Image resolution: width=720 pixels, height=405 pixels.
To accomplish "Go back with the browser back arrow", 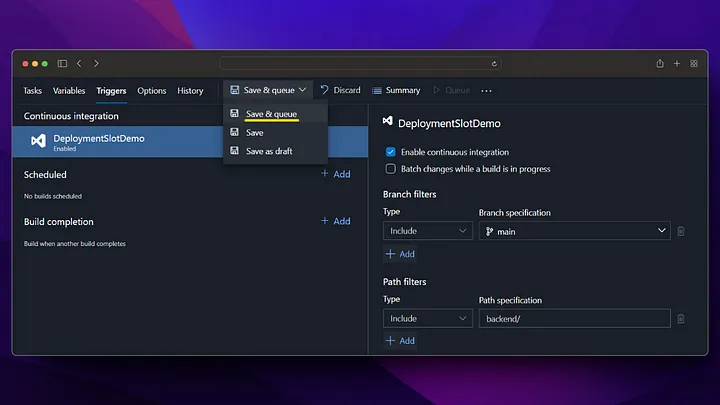I will point(79,63).
